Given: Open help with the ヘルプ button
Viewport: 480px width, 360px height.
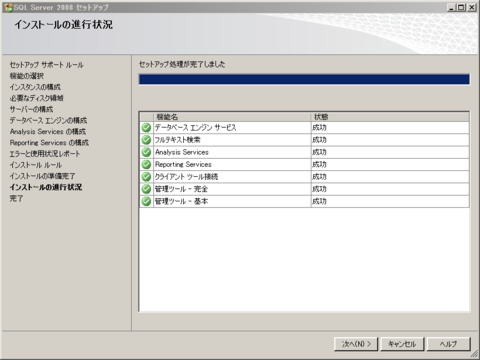Looking at the screenshot, I should [449, 344].
